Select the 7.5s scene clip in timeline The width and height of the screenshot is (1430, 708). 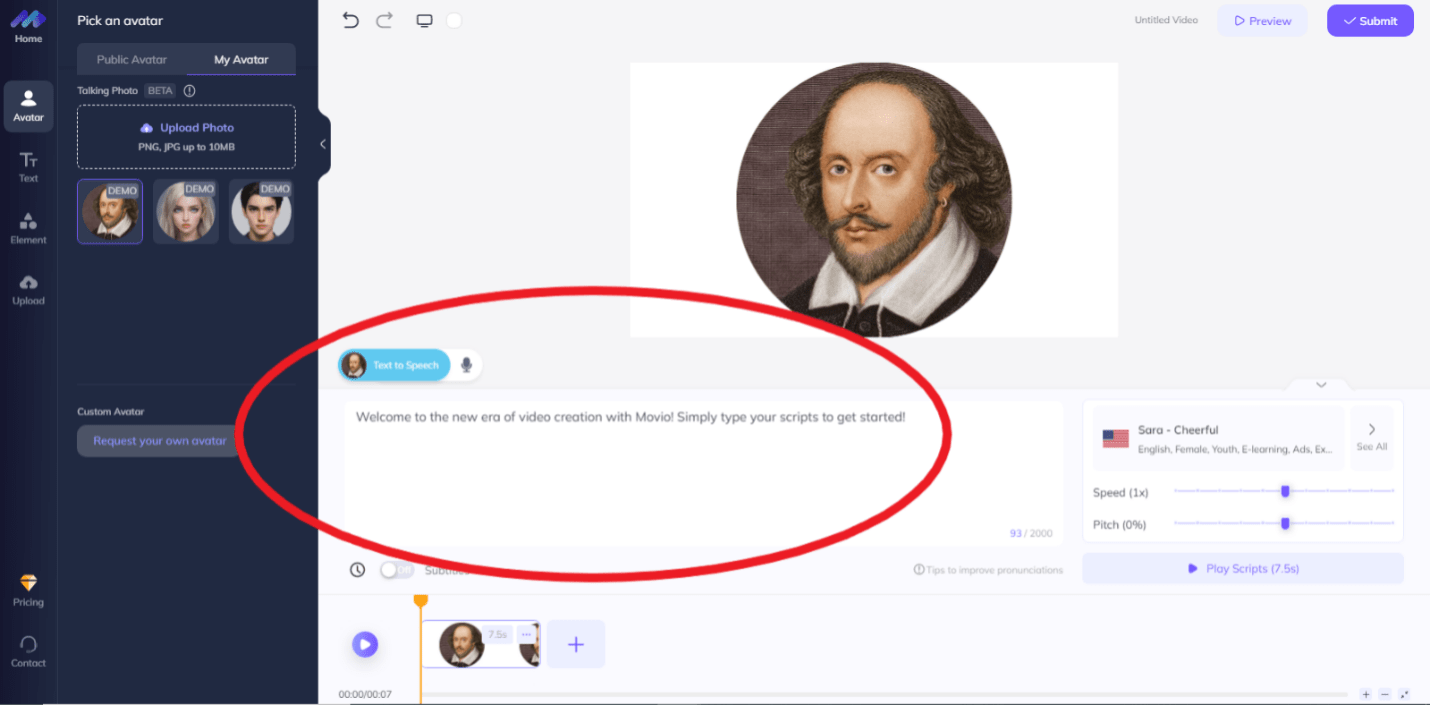coord(480,644)
